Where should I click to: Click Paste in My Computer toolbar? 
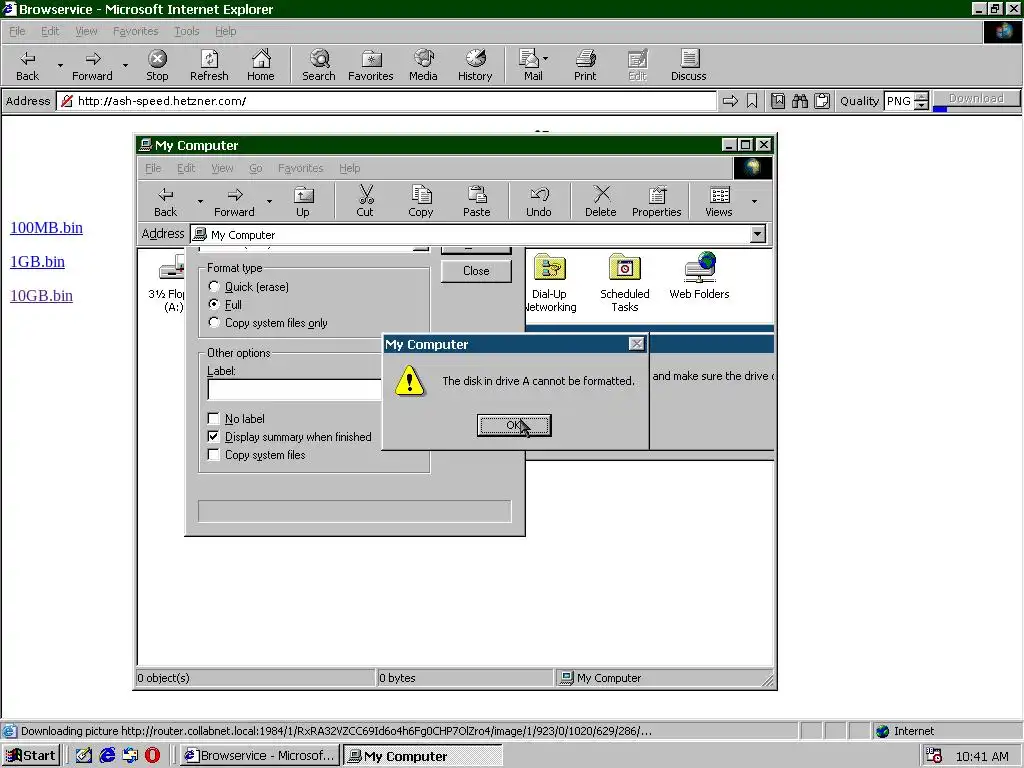pos(477,201)
